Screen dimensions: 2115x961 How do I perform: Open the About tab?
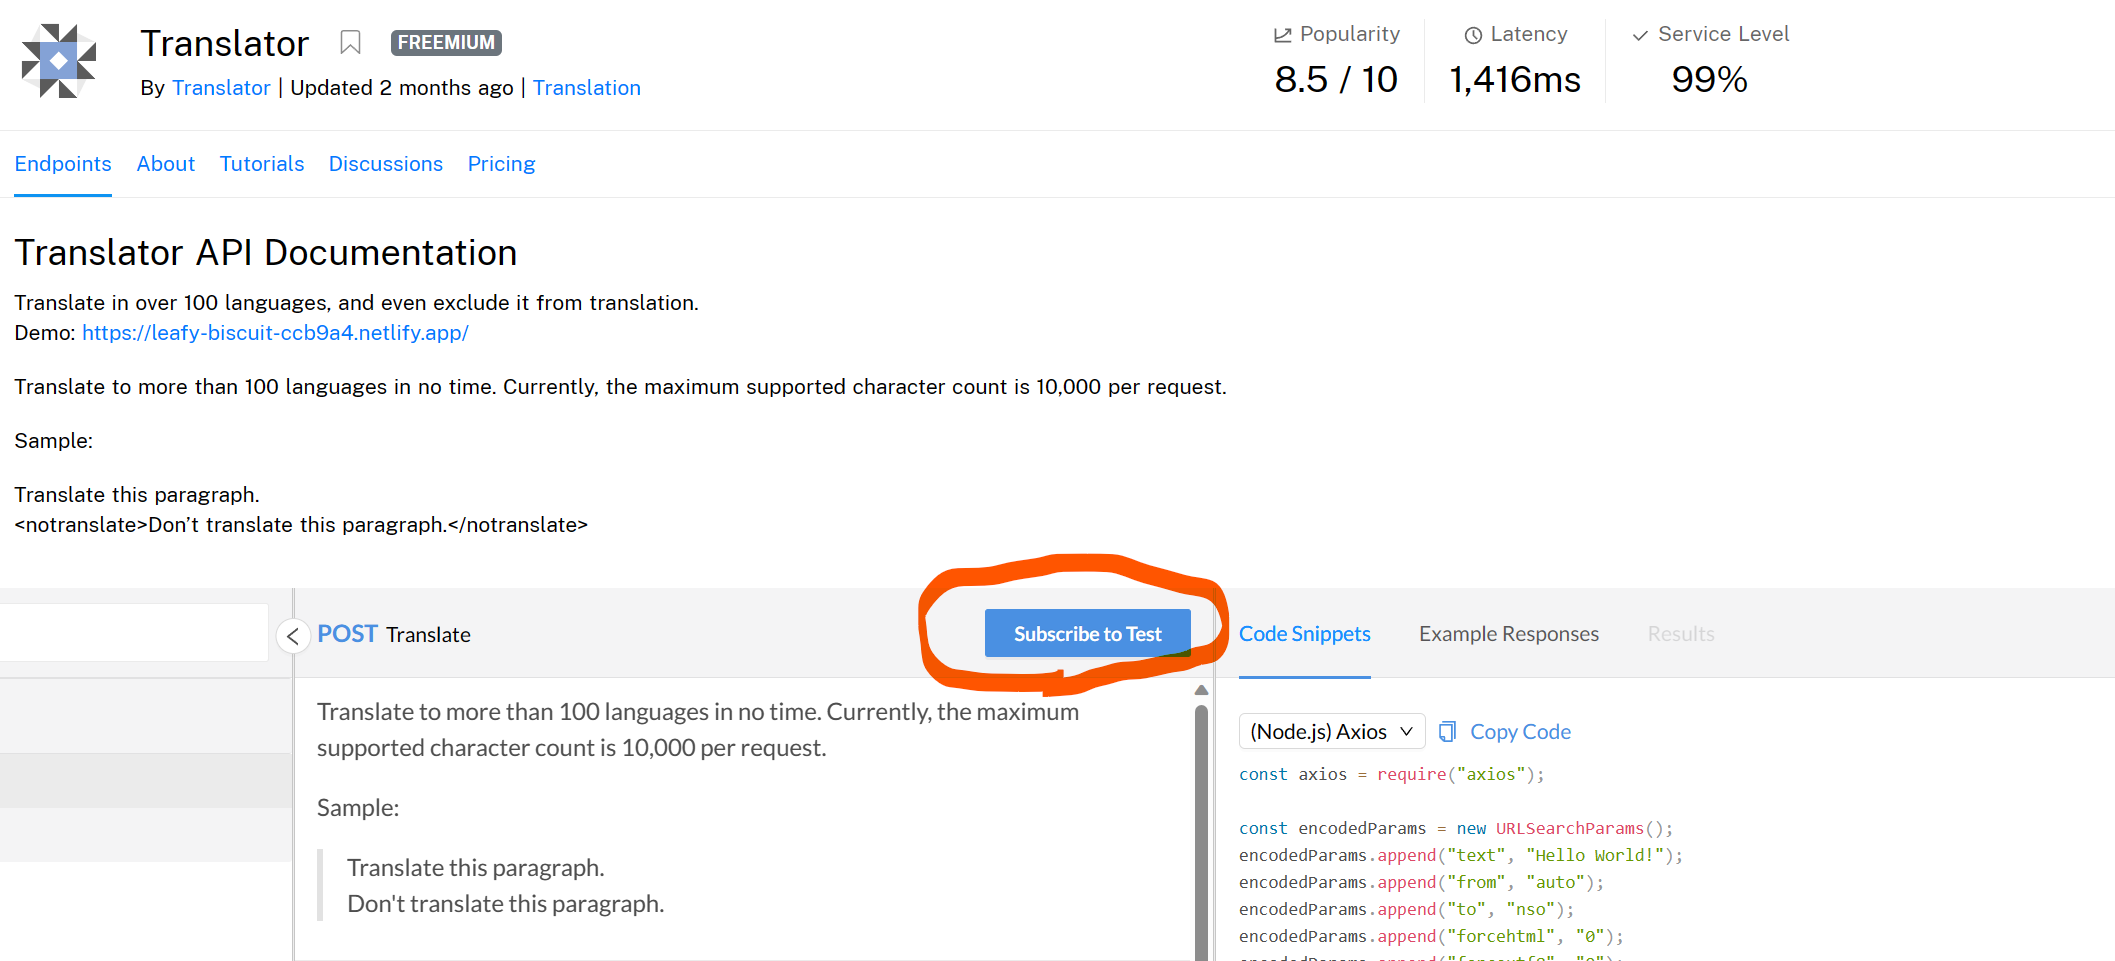click(x=166, y=164)
